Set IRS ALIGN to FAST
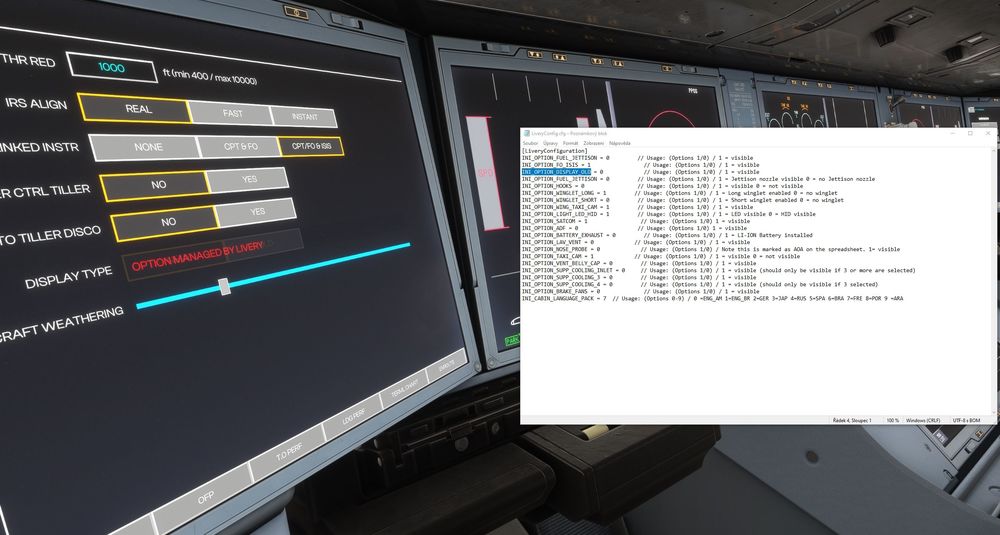The image size is (1000, 535). click(x=230, y=113)
